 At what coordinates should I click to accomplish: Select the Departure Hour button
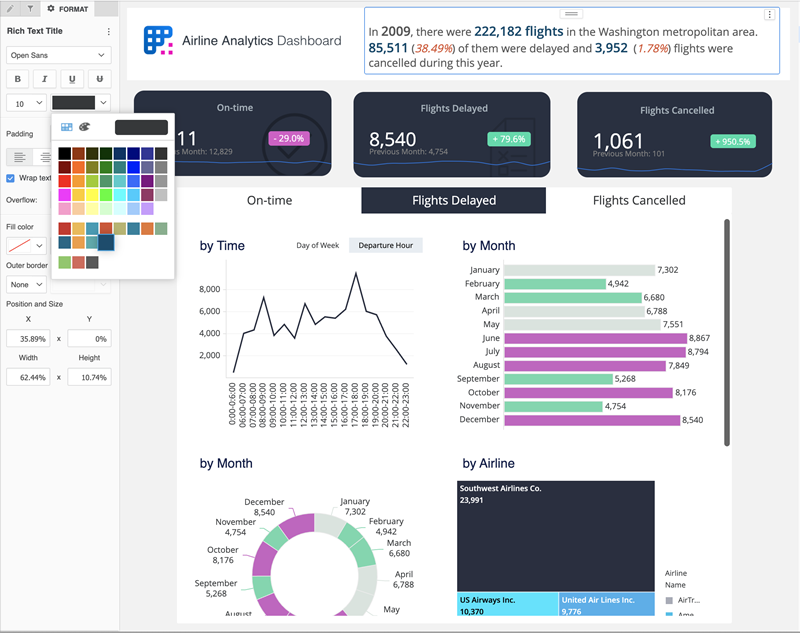coord(385,245)
